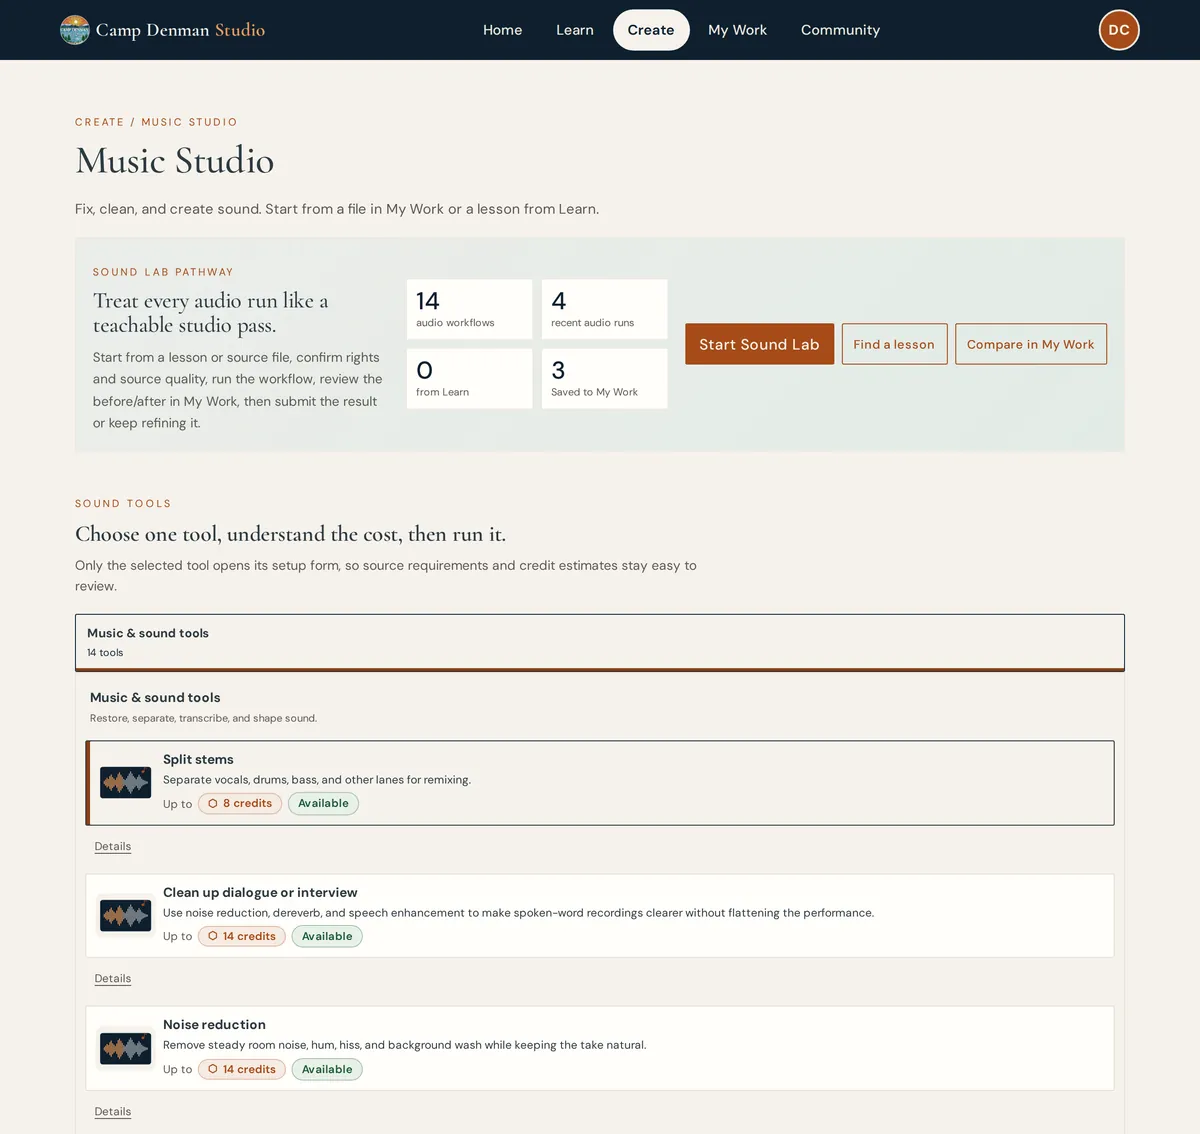
Task: Click the Music Studio page heading
Action: 175,161
